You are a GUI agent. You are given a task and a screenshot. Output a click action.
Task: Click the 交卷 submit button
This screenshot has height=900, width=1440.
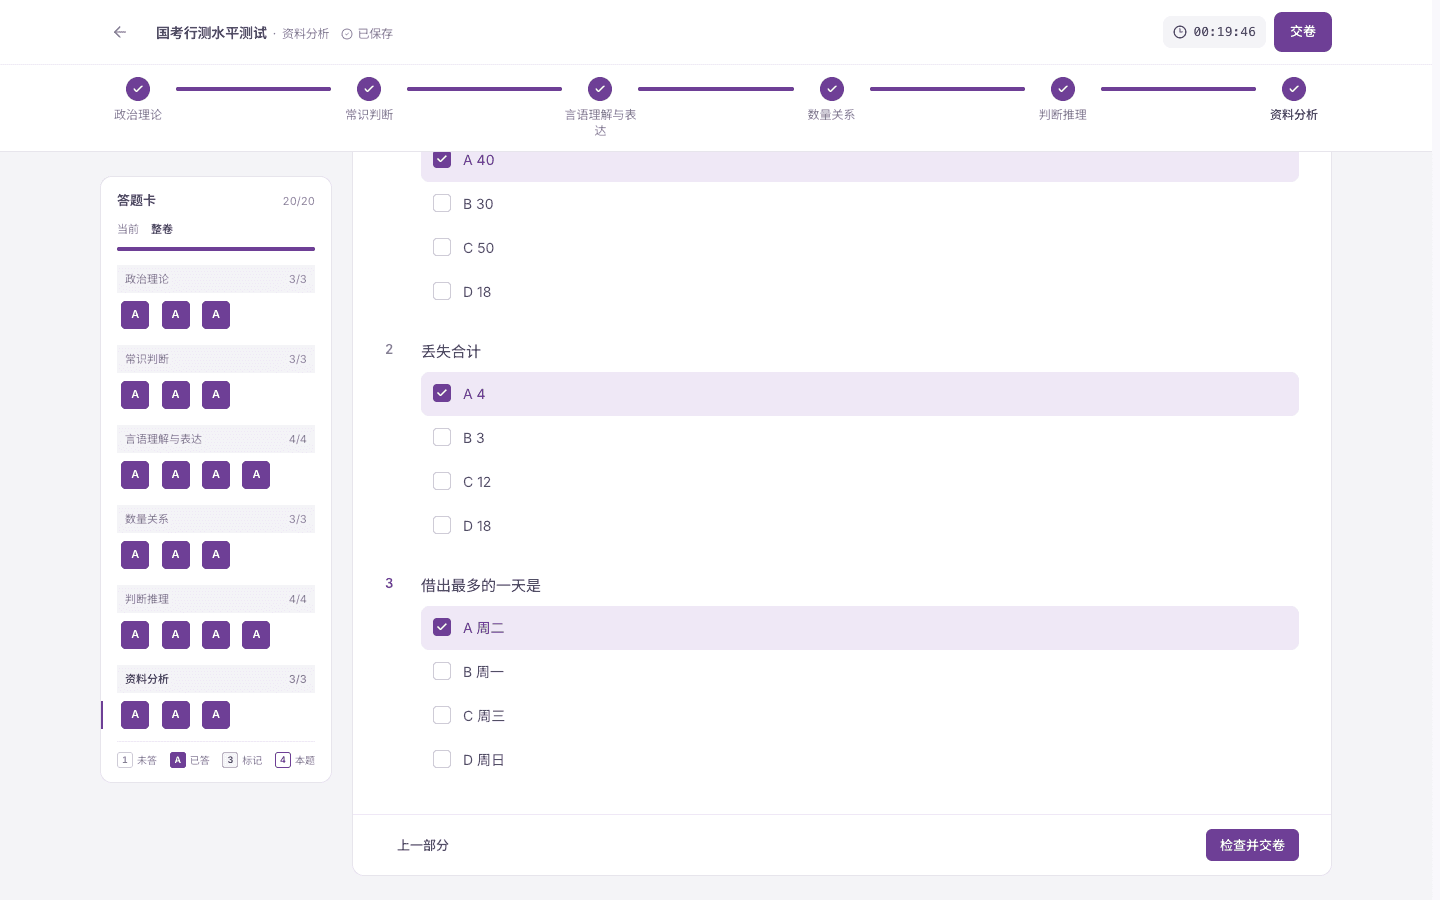pos(1303,32)
